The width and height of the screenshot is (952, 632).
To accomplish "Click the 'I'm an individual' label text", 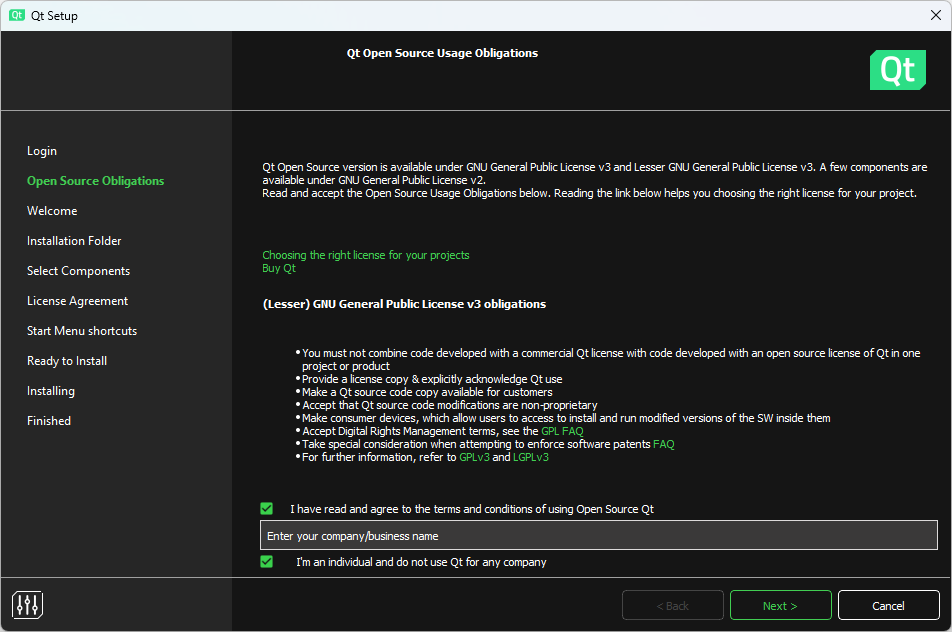I will click(x=421, y=562).
